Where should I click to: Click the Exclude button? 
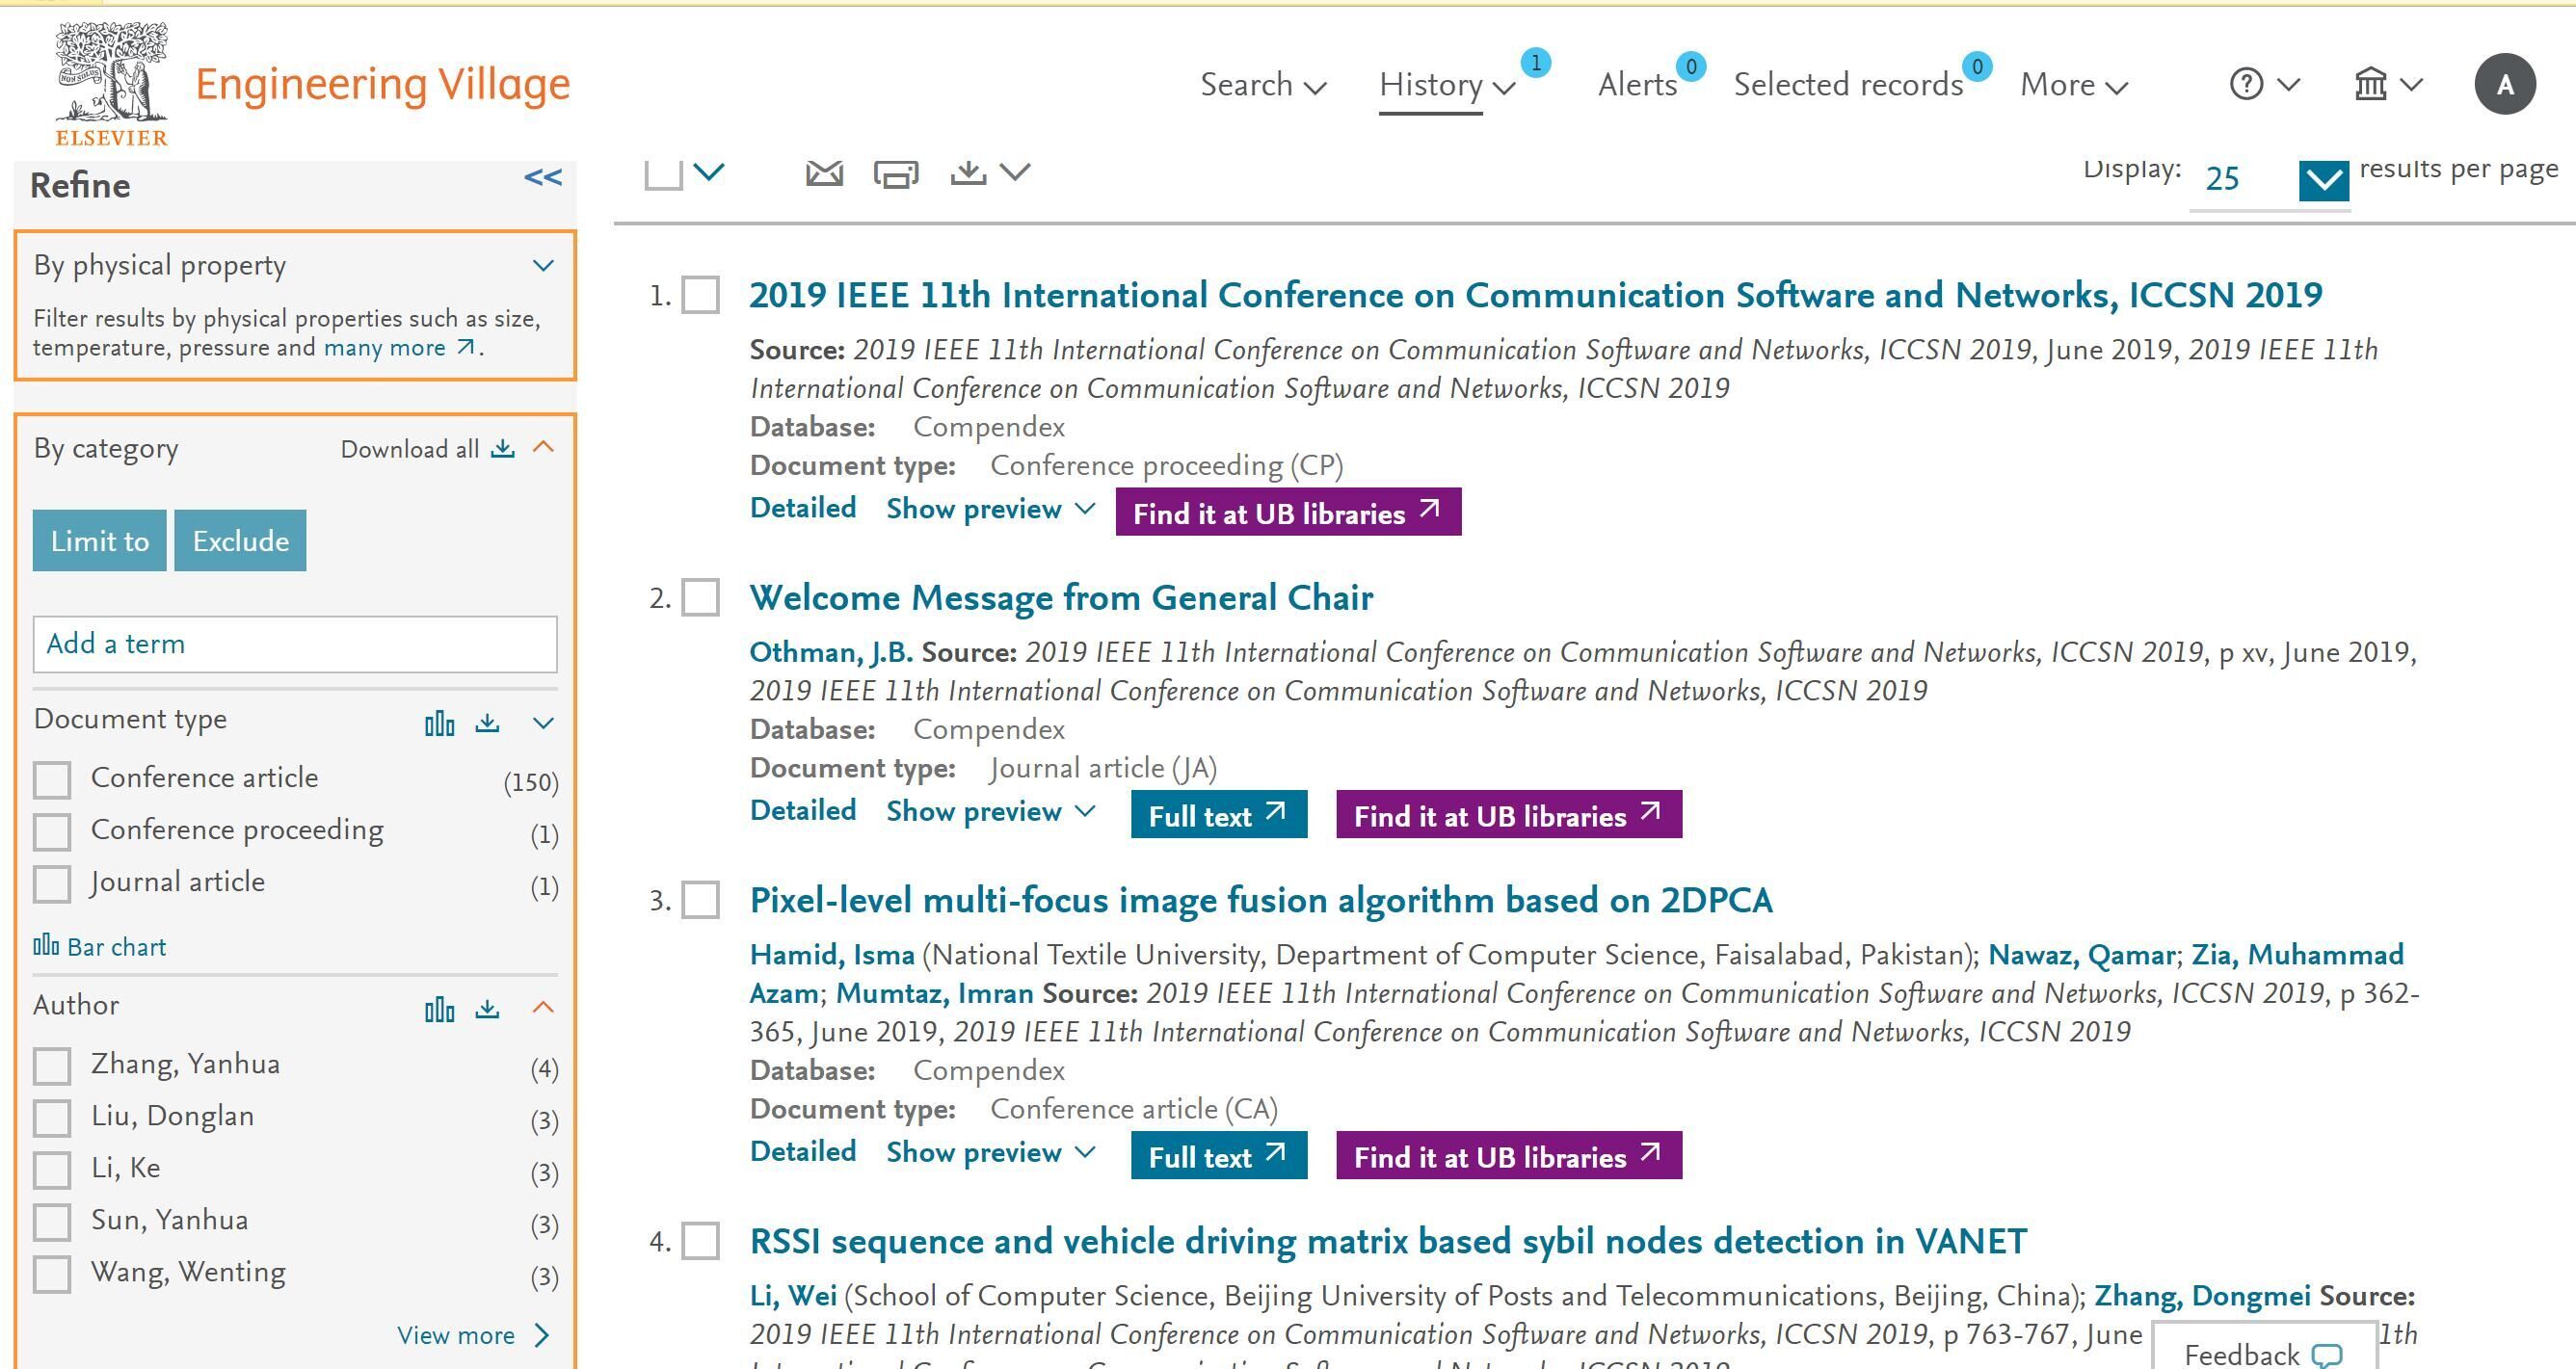click(x=240, y=541)
